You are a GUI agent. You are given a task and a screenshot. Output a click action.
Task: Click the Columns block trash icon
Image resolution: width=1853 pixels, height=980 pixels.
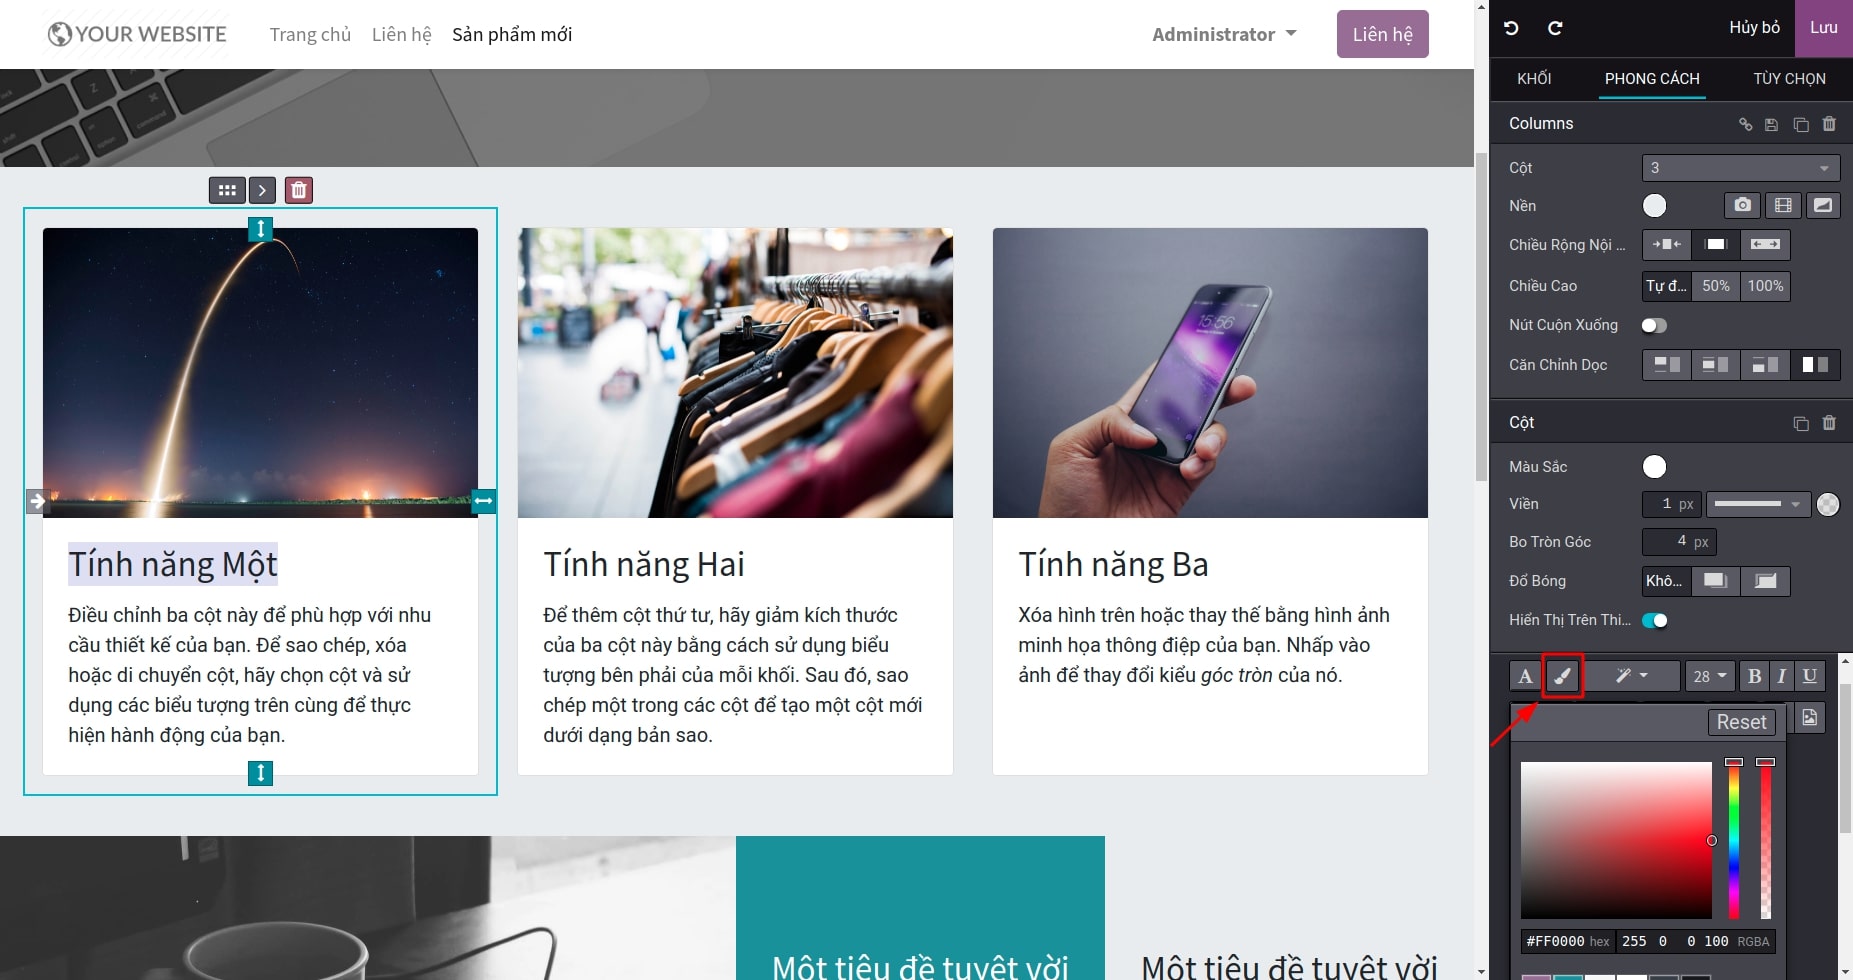coord(1829,124)
